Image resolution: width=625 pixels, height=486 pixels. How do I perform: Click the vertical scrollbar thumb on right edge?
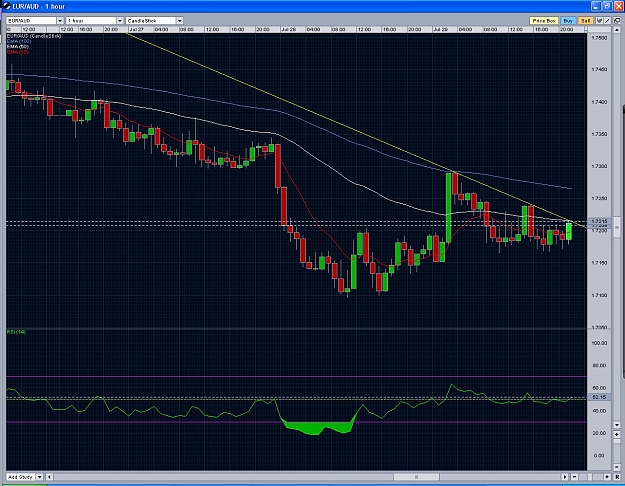(617, 226)
